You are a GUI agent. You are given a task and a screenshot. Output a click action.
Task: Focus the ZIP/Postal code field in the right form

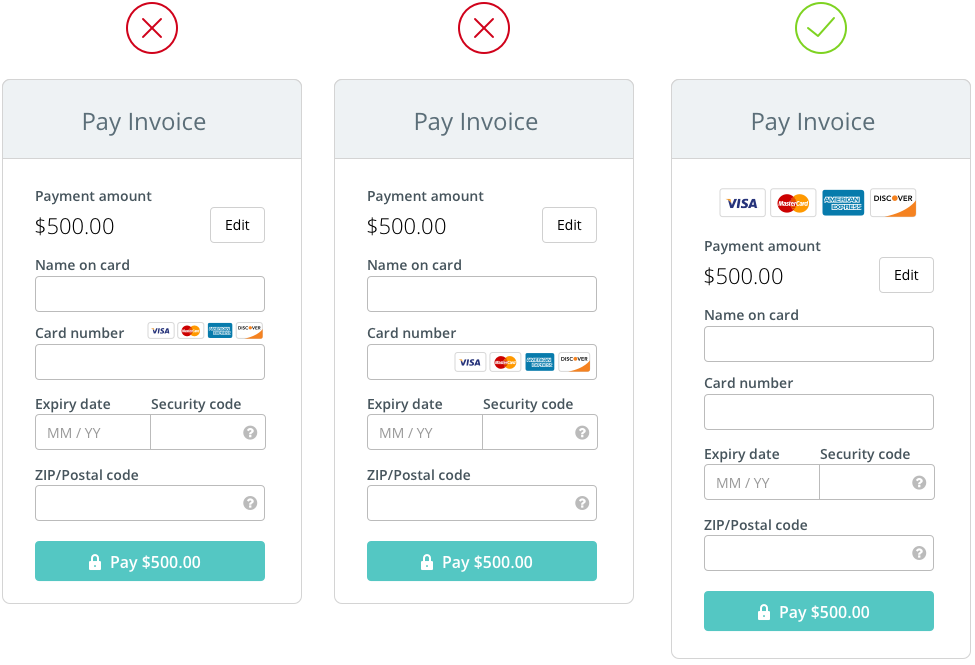tap(805, 553)
